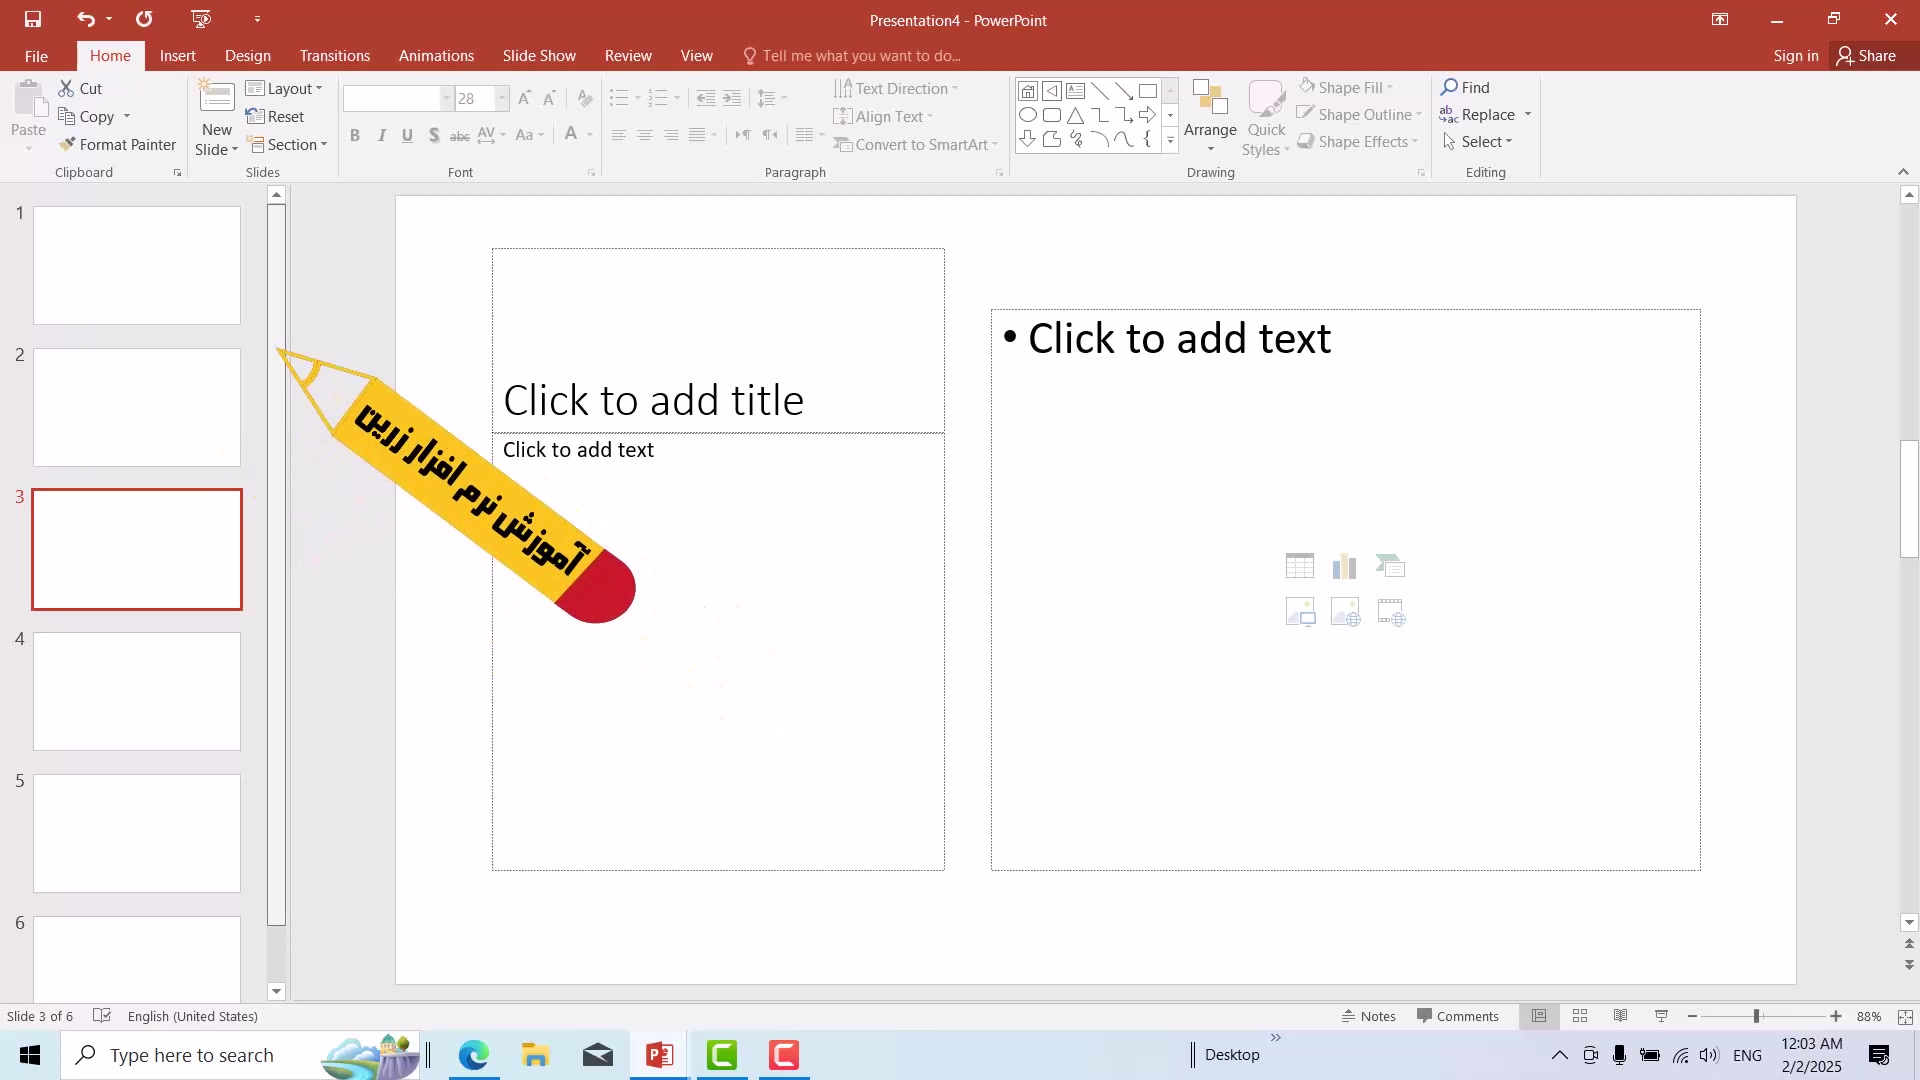Click the zoom slider handle
Image resolution: width=1920 pixels, height=1080 pixels.
coord(1756,1016)
